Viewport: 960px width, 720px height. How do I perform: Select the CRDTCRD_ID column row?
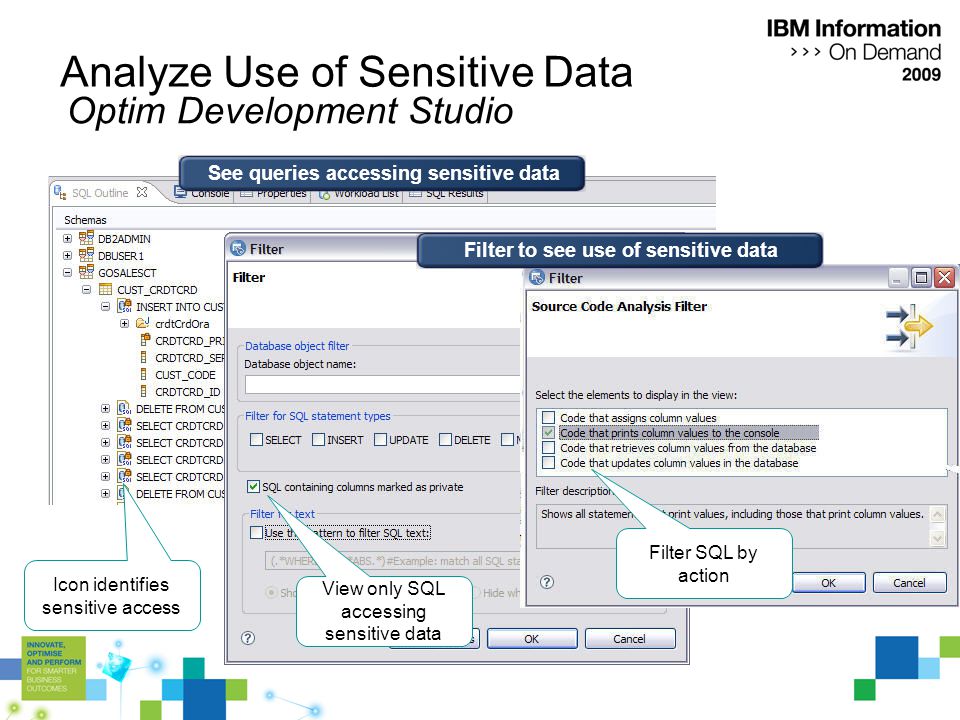(x=180, y=391)
